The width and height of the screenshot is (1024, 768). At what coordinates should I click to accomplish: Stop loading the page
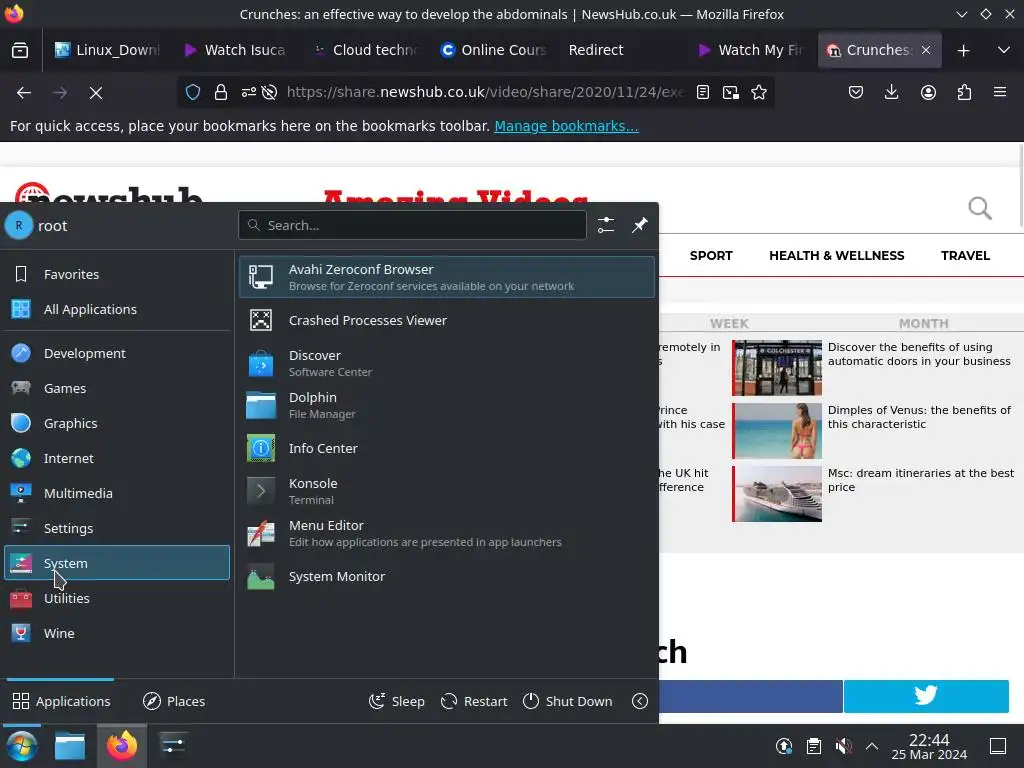click(96, 93)
